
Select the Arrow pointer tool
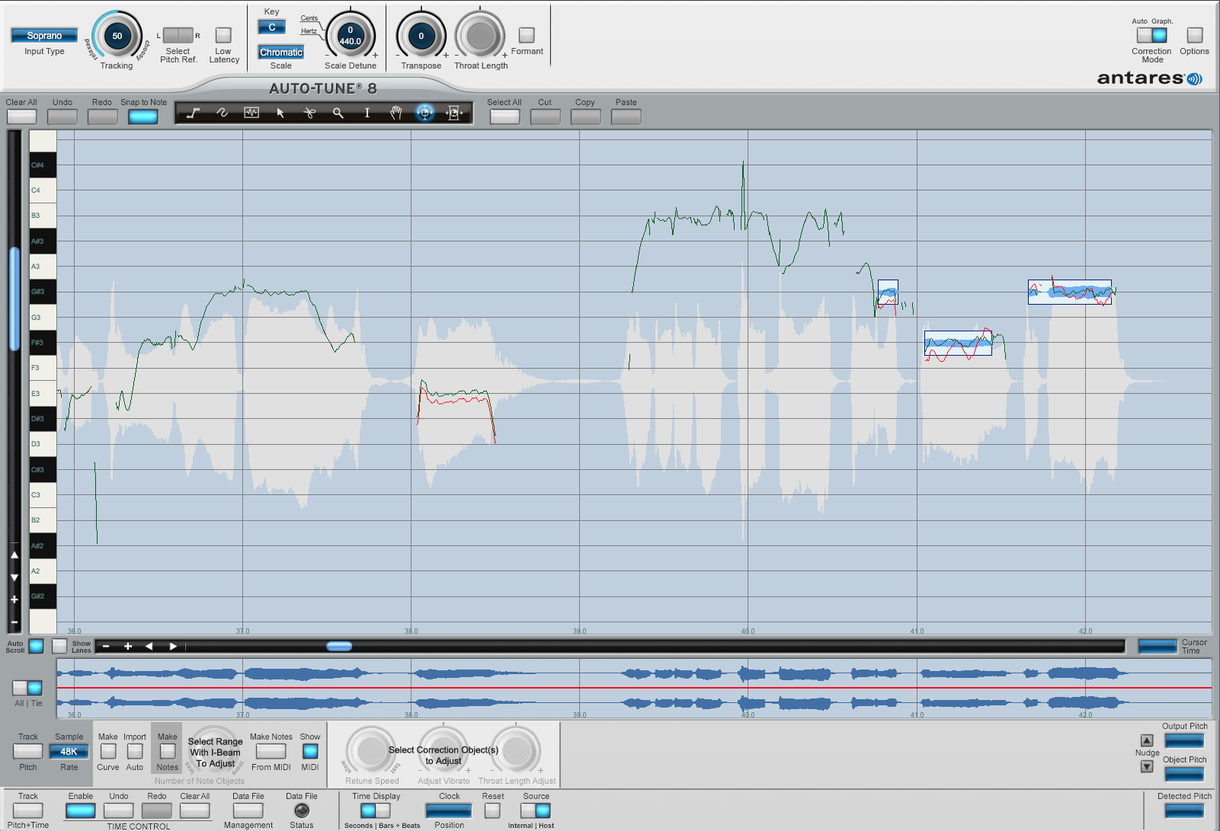click(280, 113)
